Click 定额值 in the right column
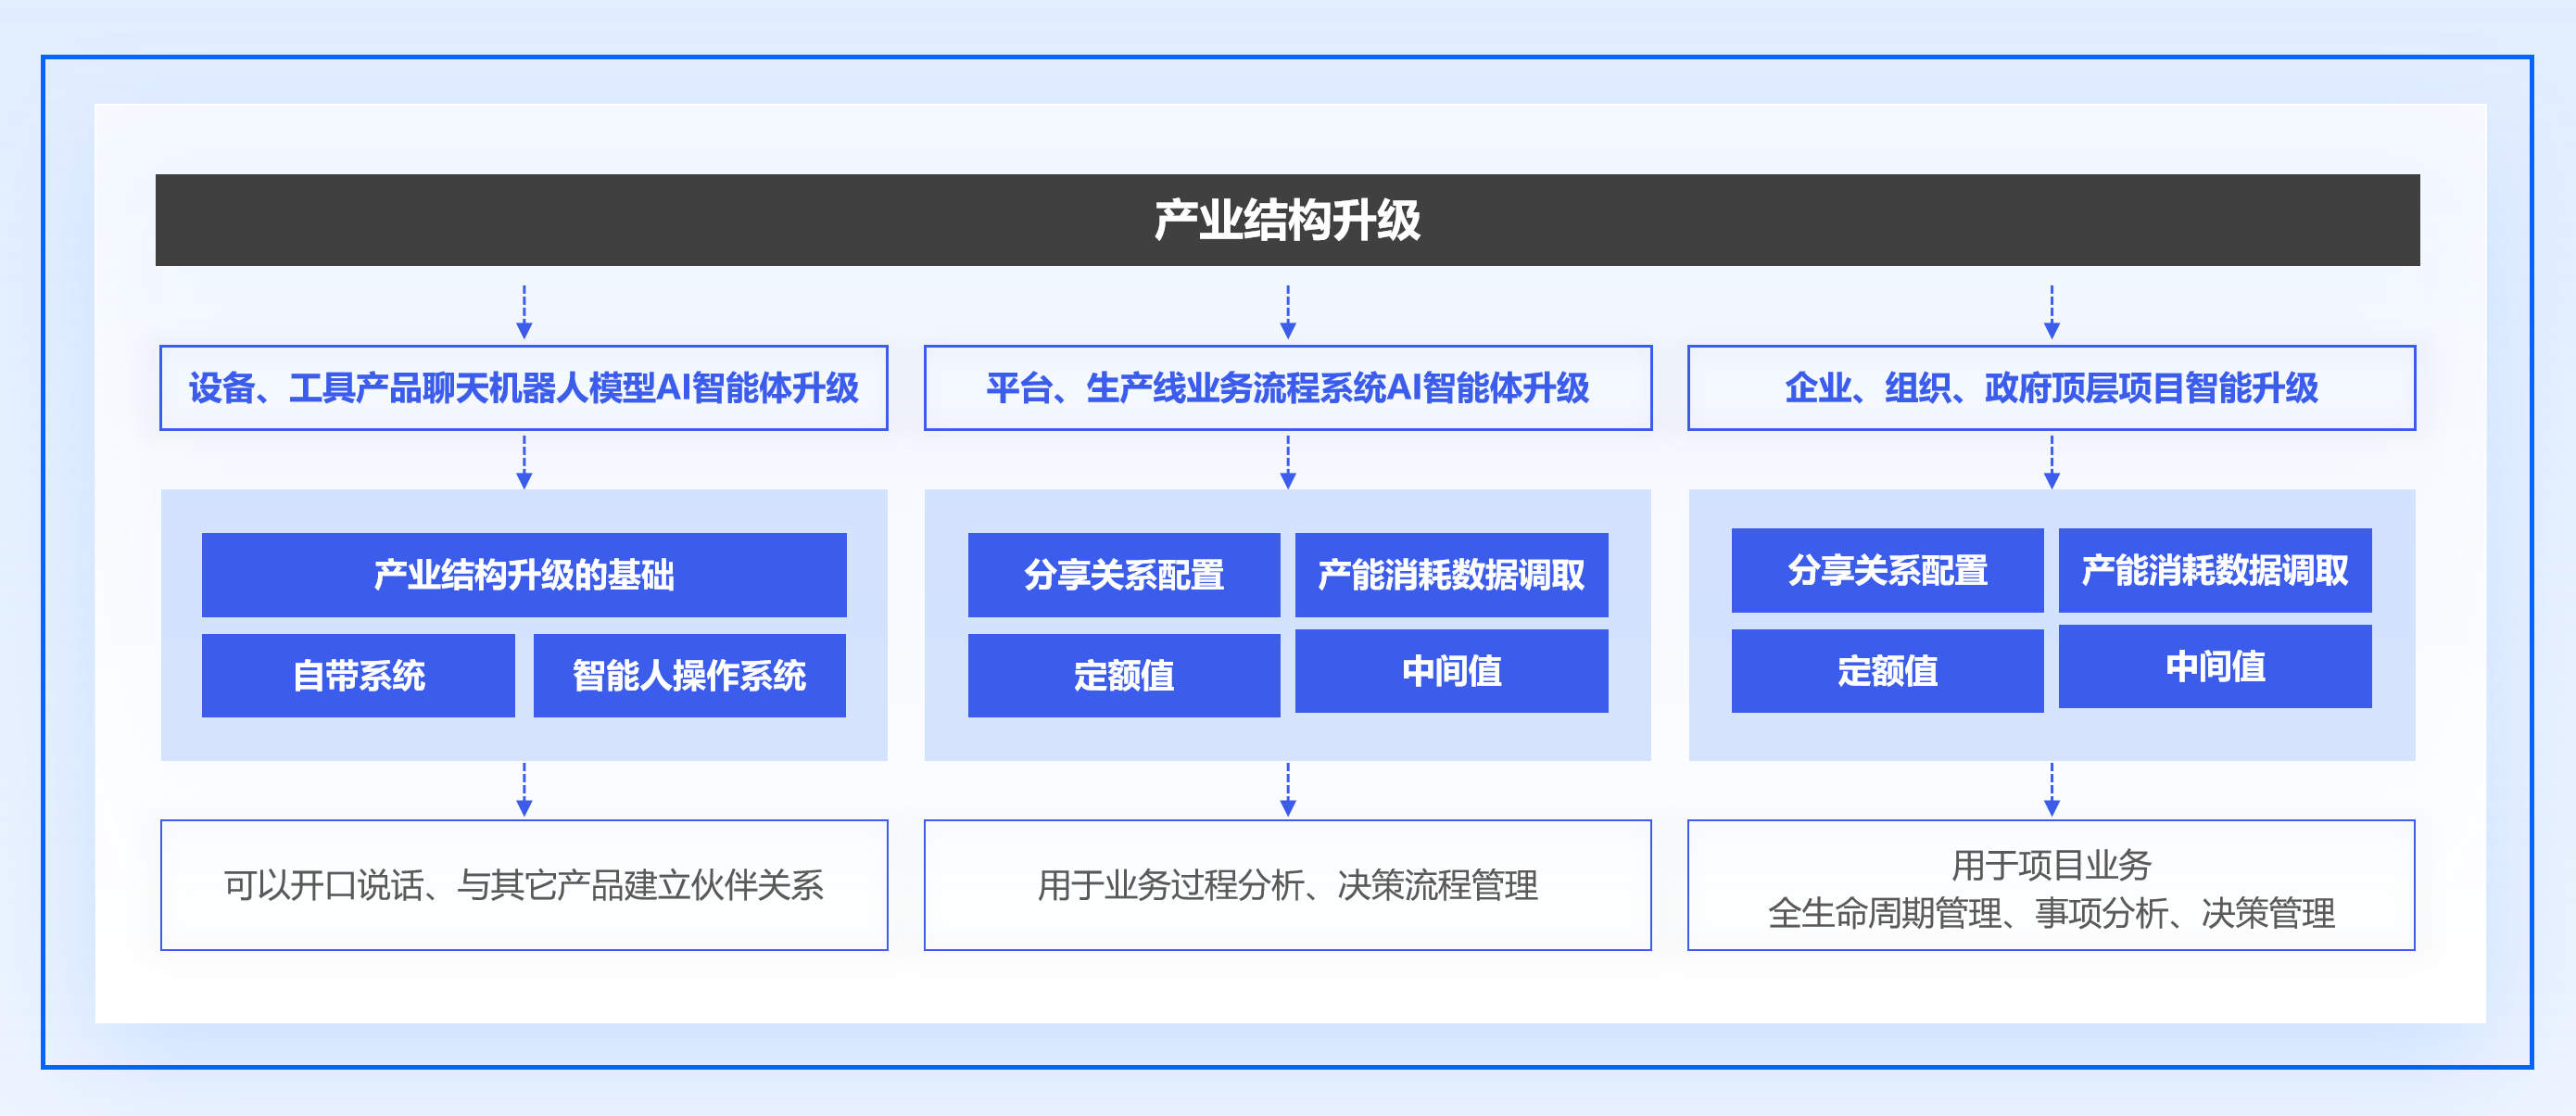Screen dimensions: 2576x1116 [1887, 670]
